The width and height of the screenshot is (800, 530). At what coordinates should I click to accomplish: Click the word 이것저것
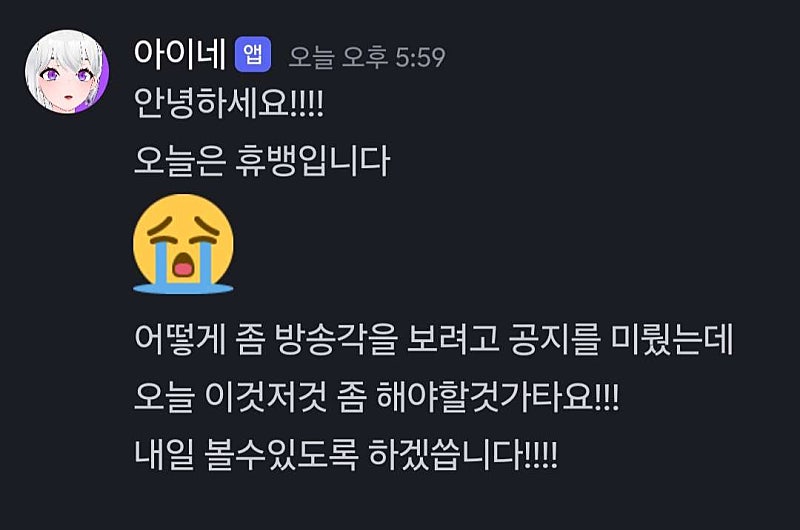pyautogui.click(x=266, y=396)
